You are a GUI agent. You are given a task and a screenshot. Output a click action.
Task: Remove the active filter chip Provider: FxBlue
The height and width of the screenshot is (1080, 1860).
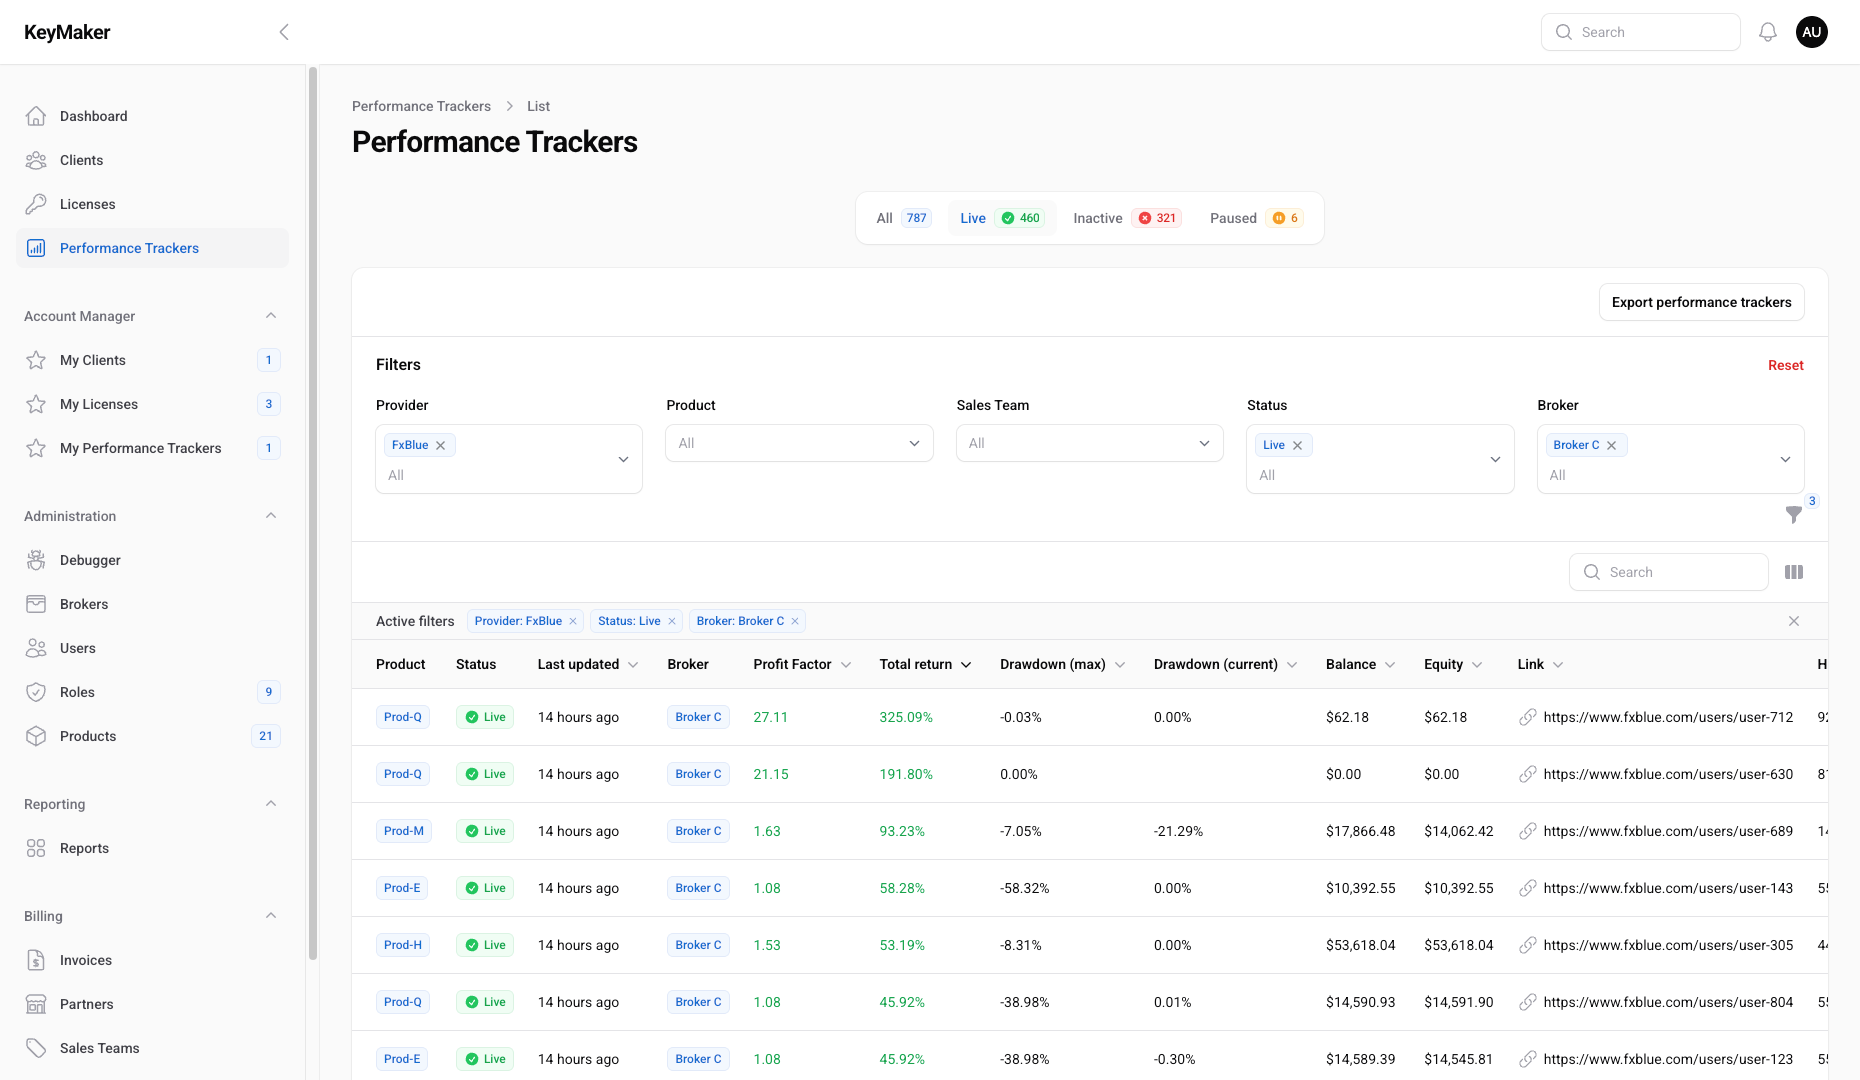click(573, 621)
